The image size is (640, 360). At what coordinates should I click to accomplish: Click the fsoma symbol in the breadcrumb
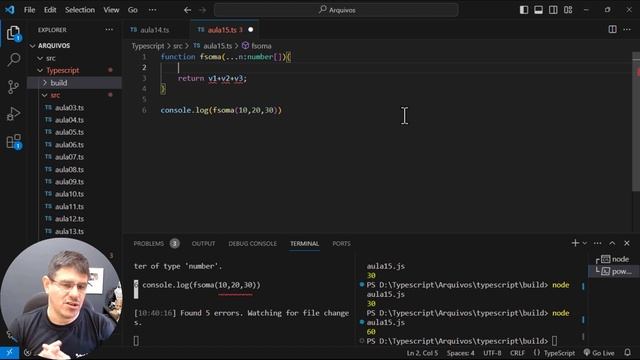coord(257,46)
